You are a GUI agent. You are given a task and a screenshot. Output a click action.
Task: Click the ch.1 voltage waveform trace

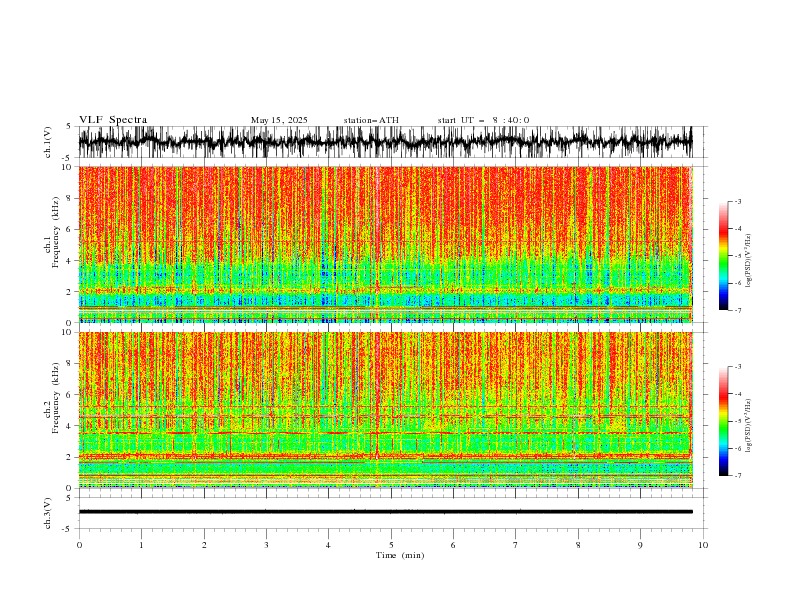pyautogui.click(x=385, y=142)
